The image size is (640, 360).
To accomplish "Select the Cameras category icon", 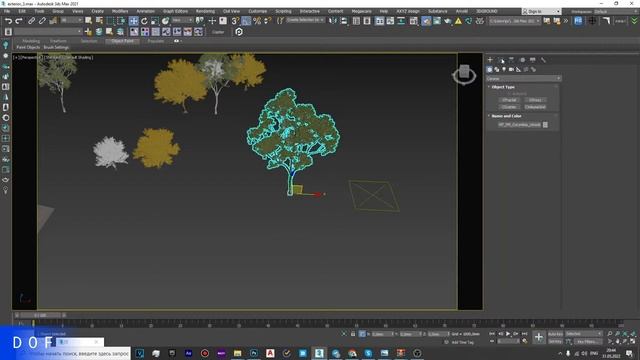I will 511,69.
